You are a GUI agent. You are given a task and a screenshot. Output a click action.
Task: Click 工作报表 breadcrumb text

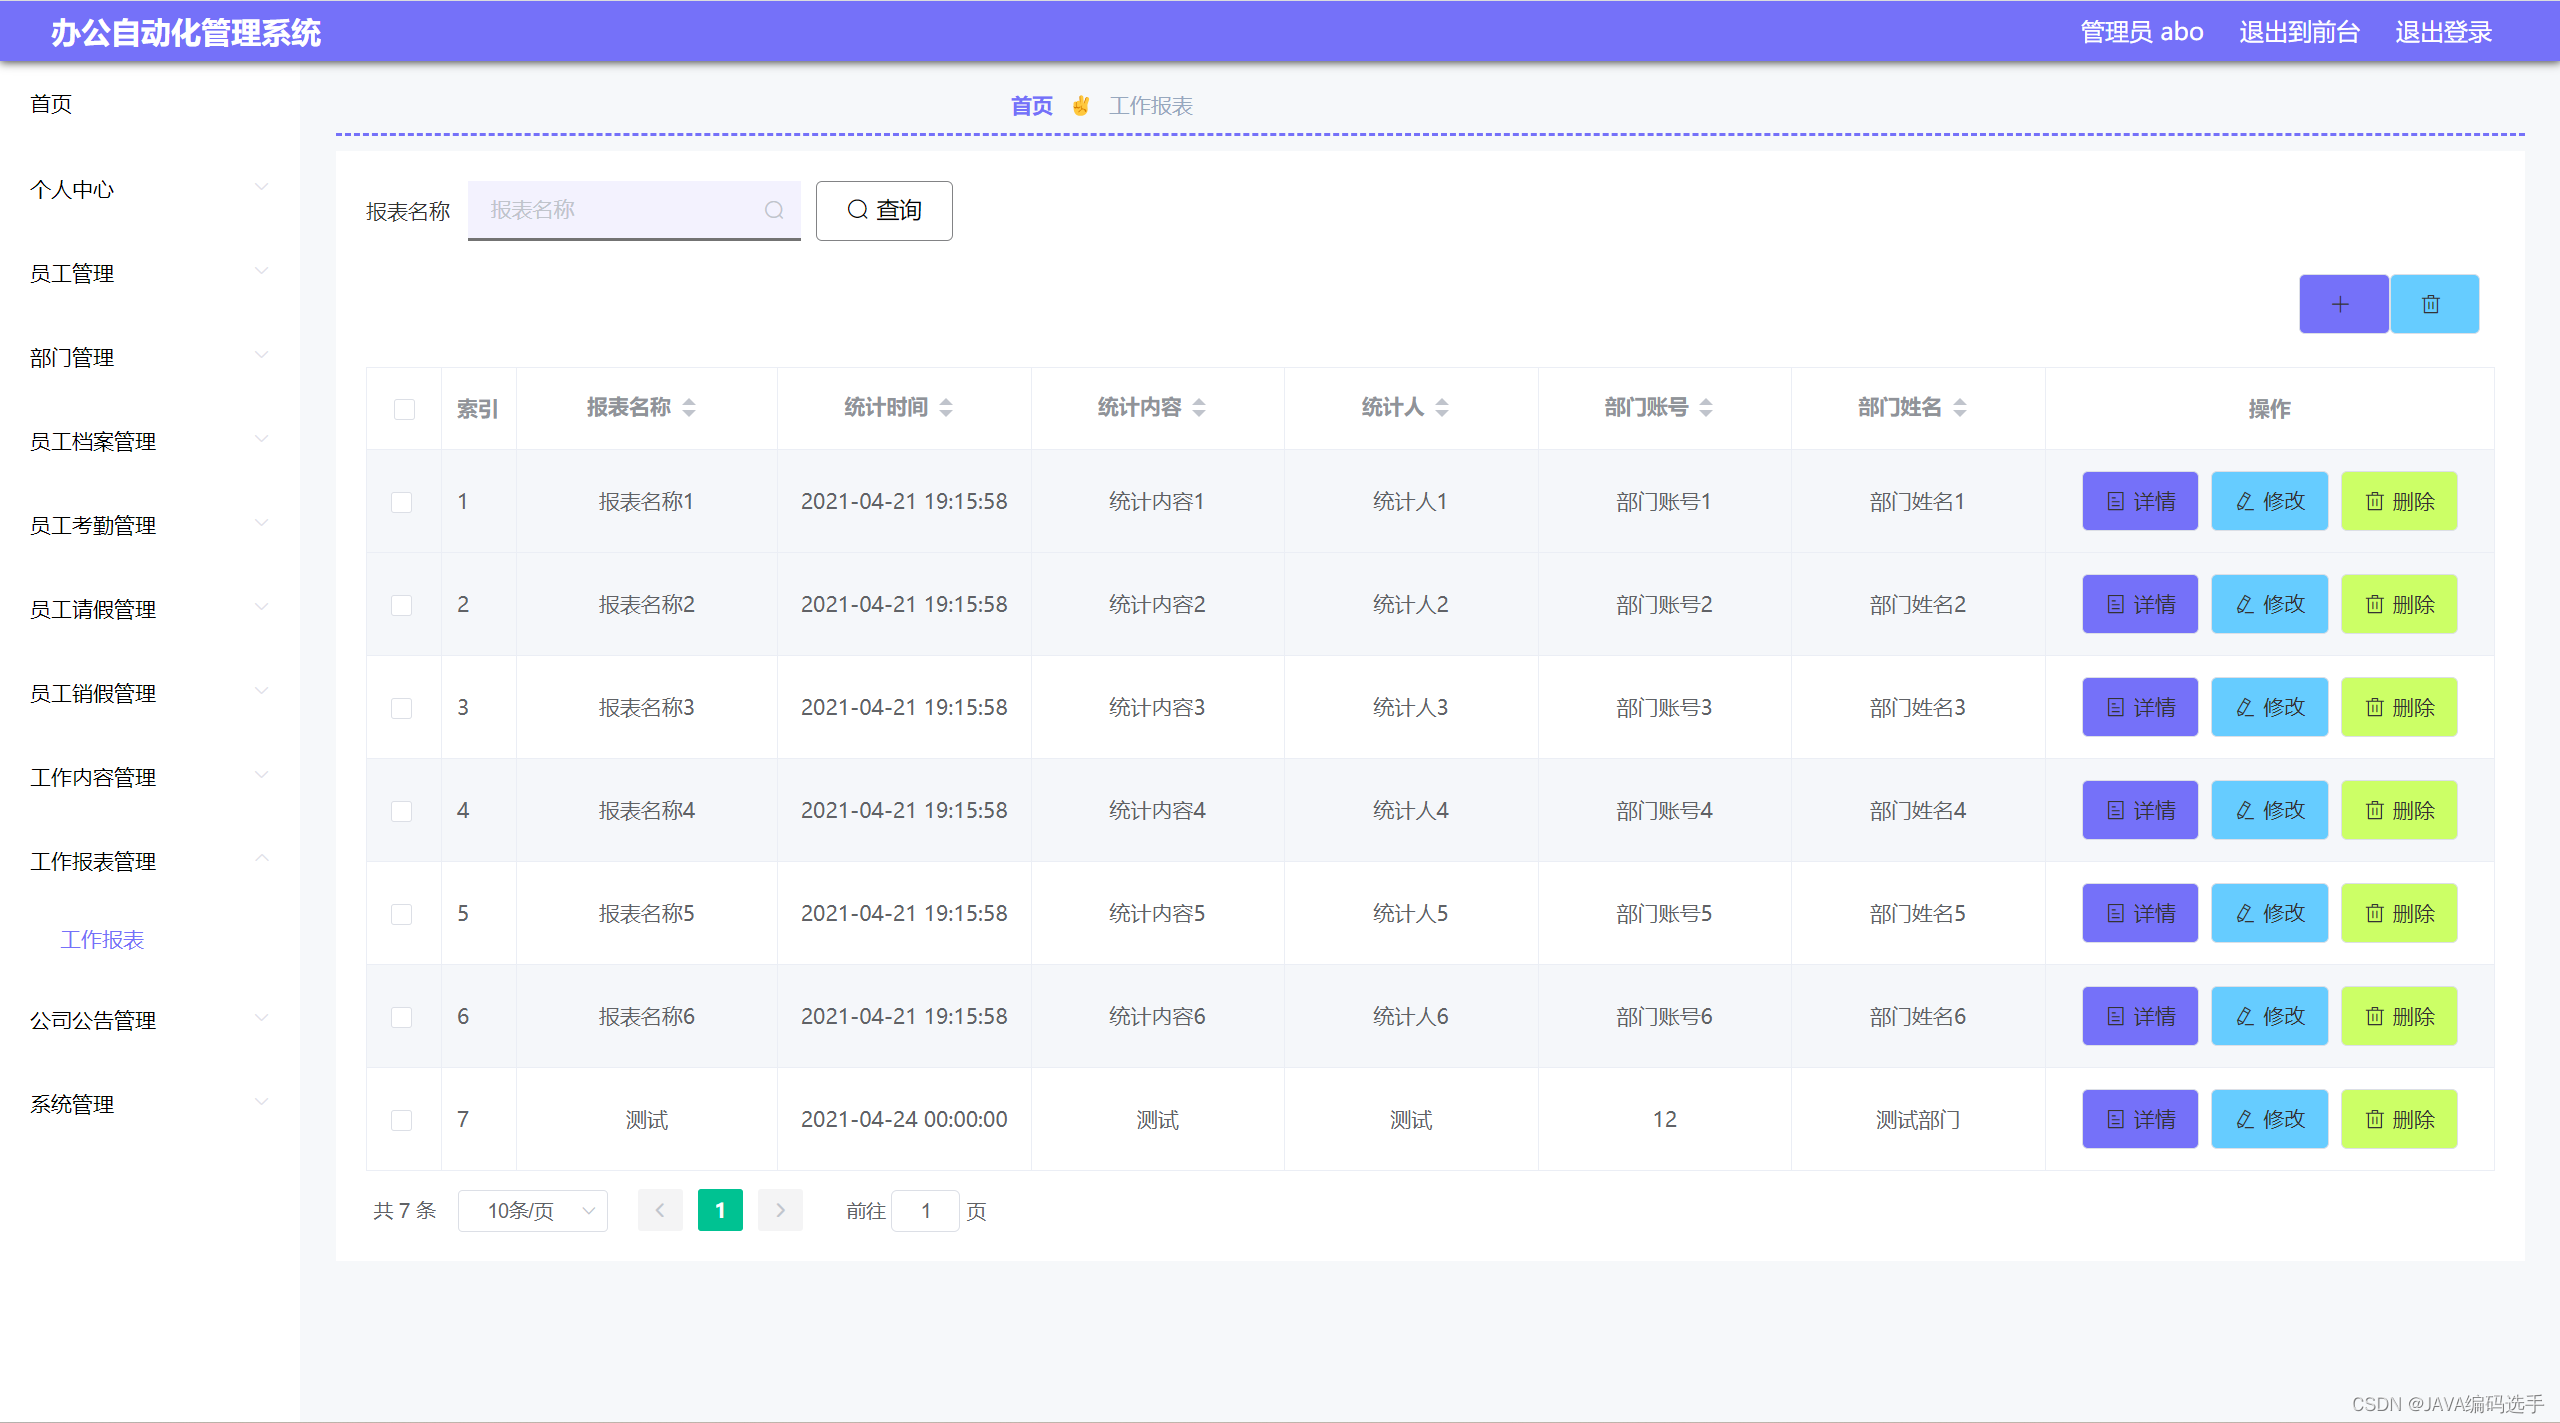pyautogui.click(x=1150, y=105)
